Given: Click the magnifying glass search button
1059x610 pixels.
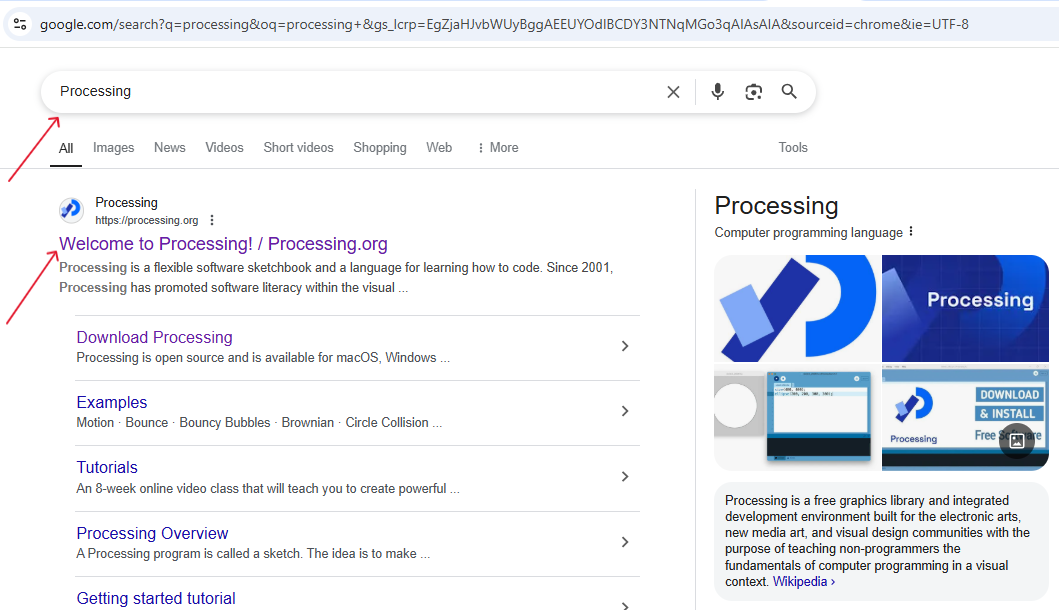Looking at the screenshot, I should pyautogui.click(x=789, y=91).
